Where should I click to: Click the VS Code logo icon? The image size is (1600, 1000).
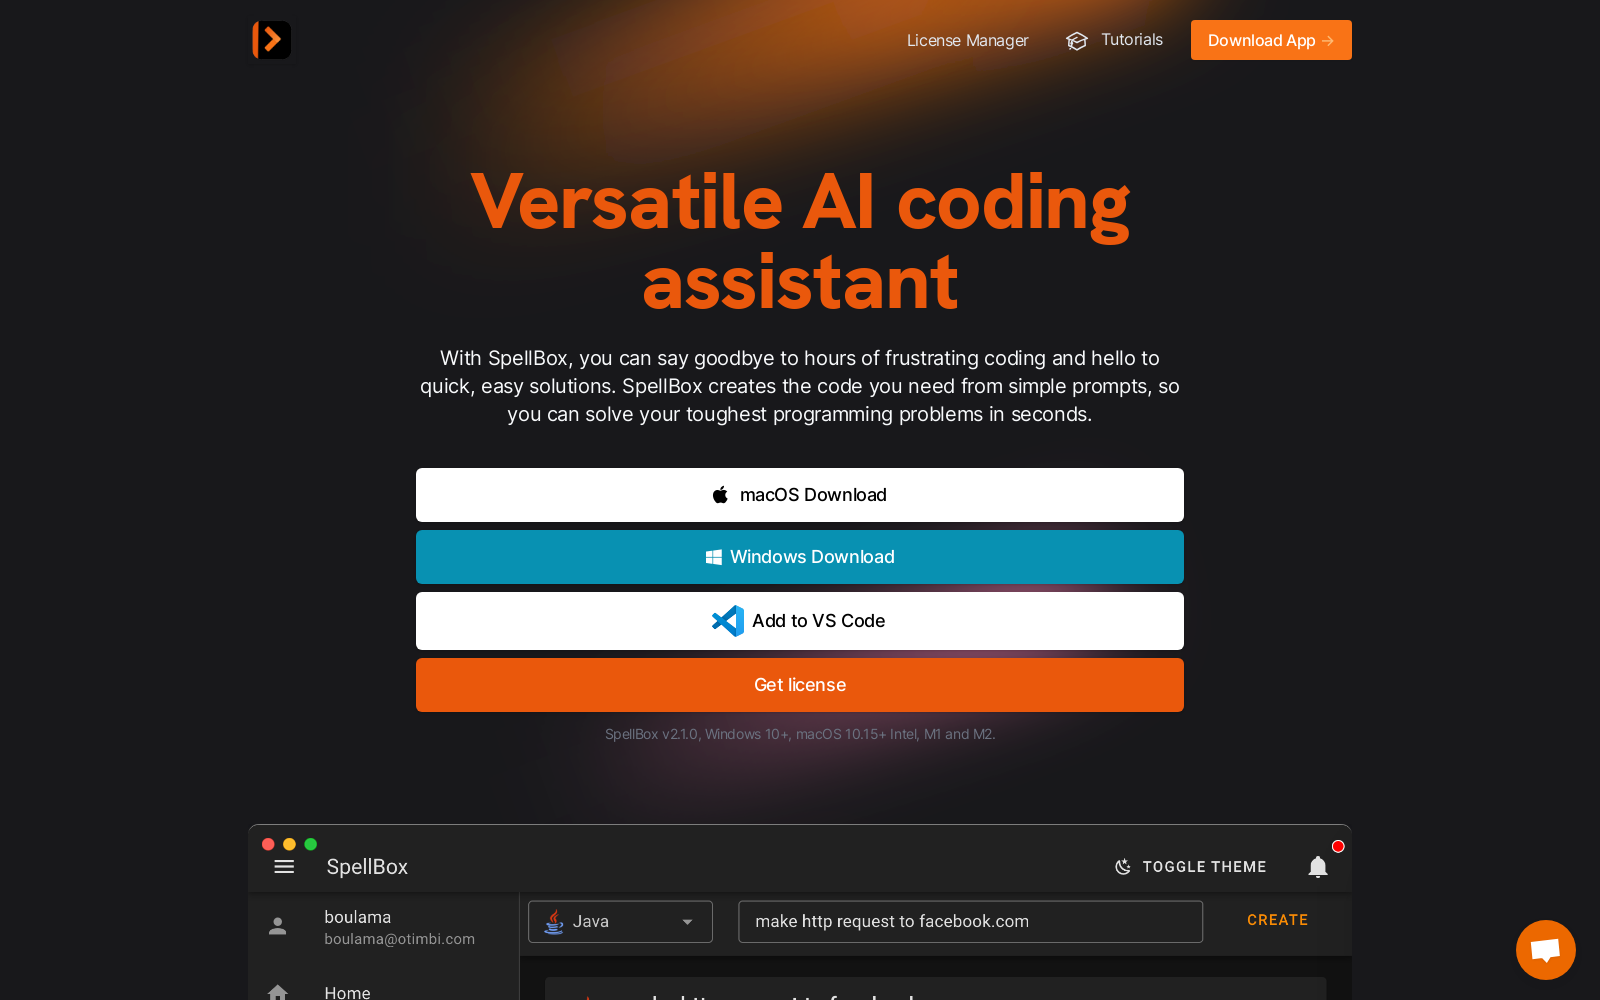coord(728,621)
